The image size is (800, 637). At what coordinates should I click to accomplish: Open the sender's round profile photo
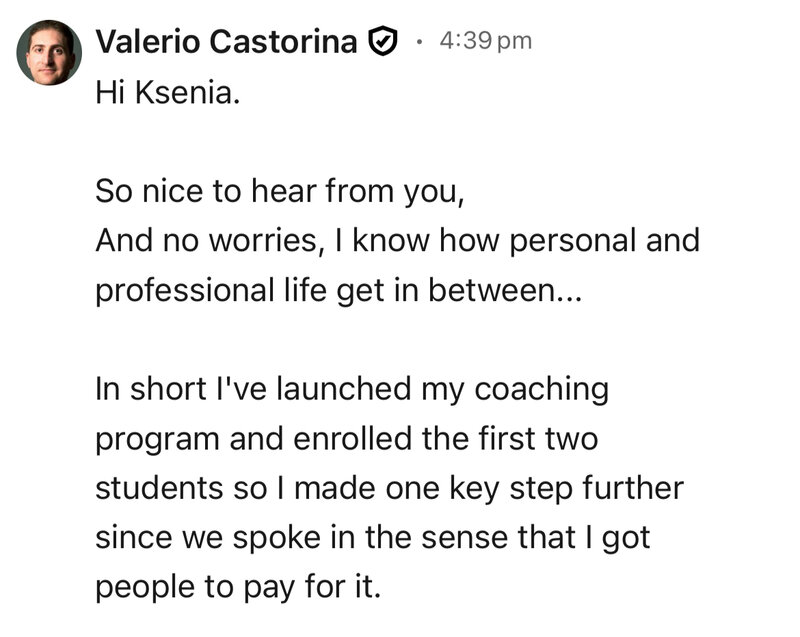(49, 52)
